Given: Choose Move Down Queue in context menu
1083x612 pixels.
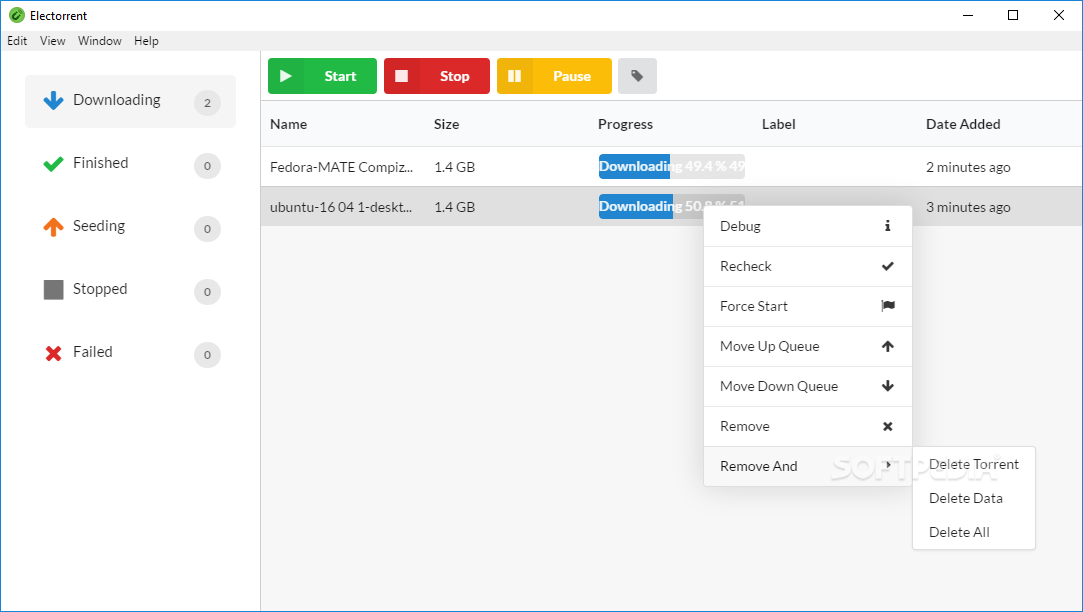Looking at the screenshot, I should click(807, 387).
